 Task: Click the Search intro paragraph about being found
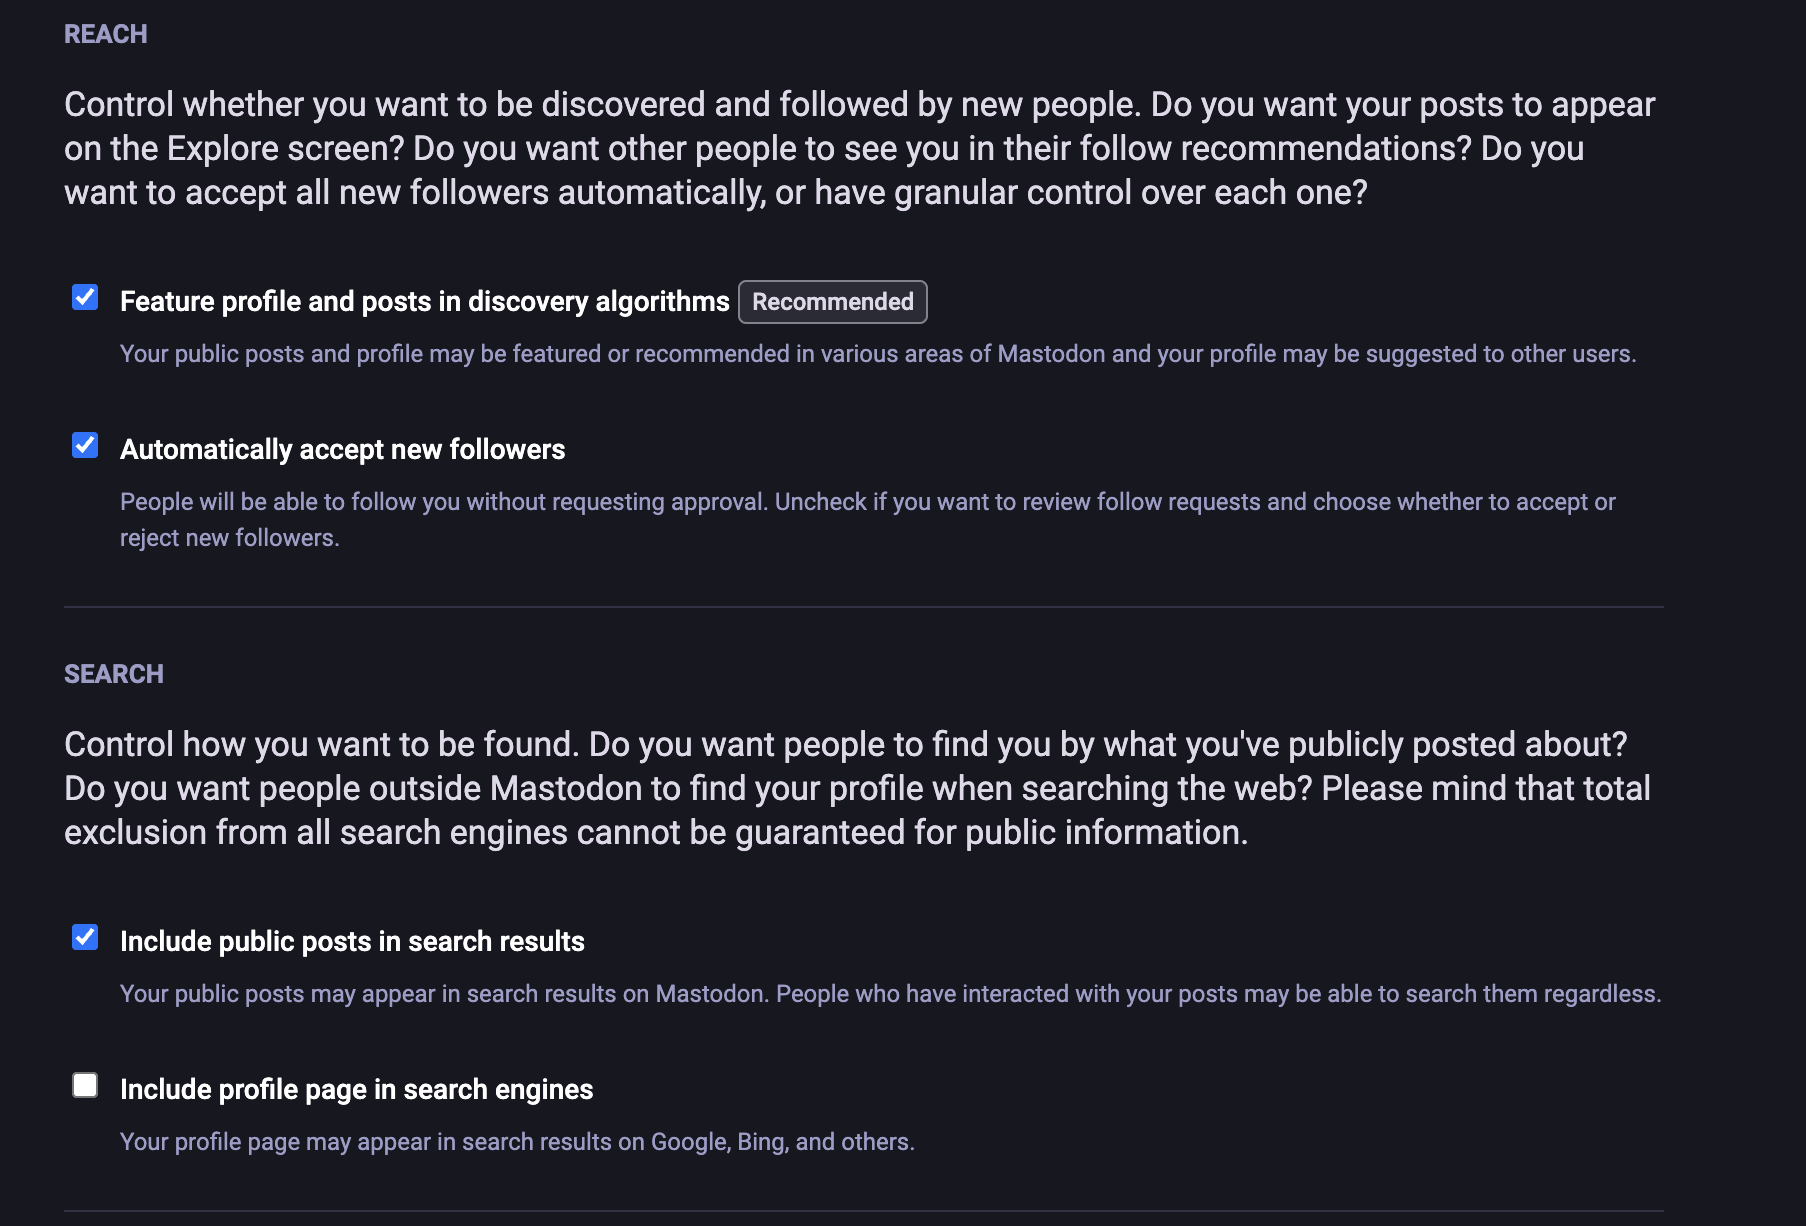coord(858,788)
